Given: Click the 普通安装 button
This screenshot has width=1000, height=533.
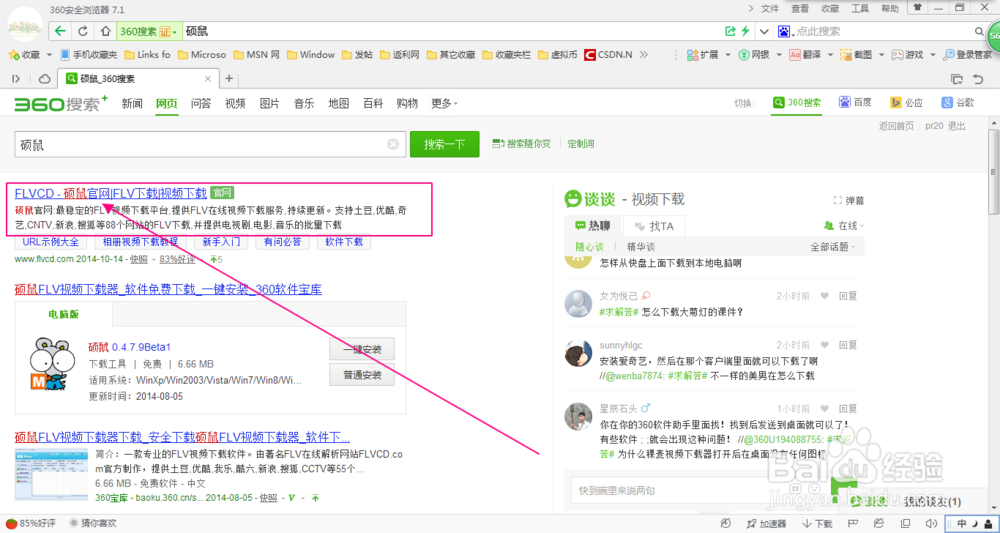Looking at the screenshot, I should click(362, 376).
